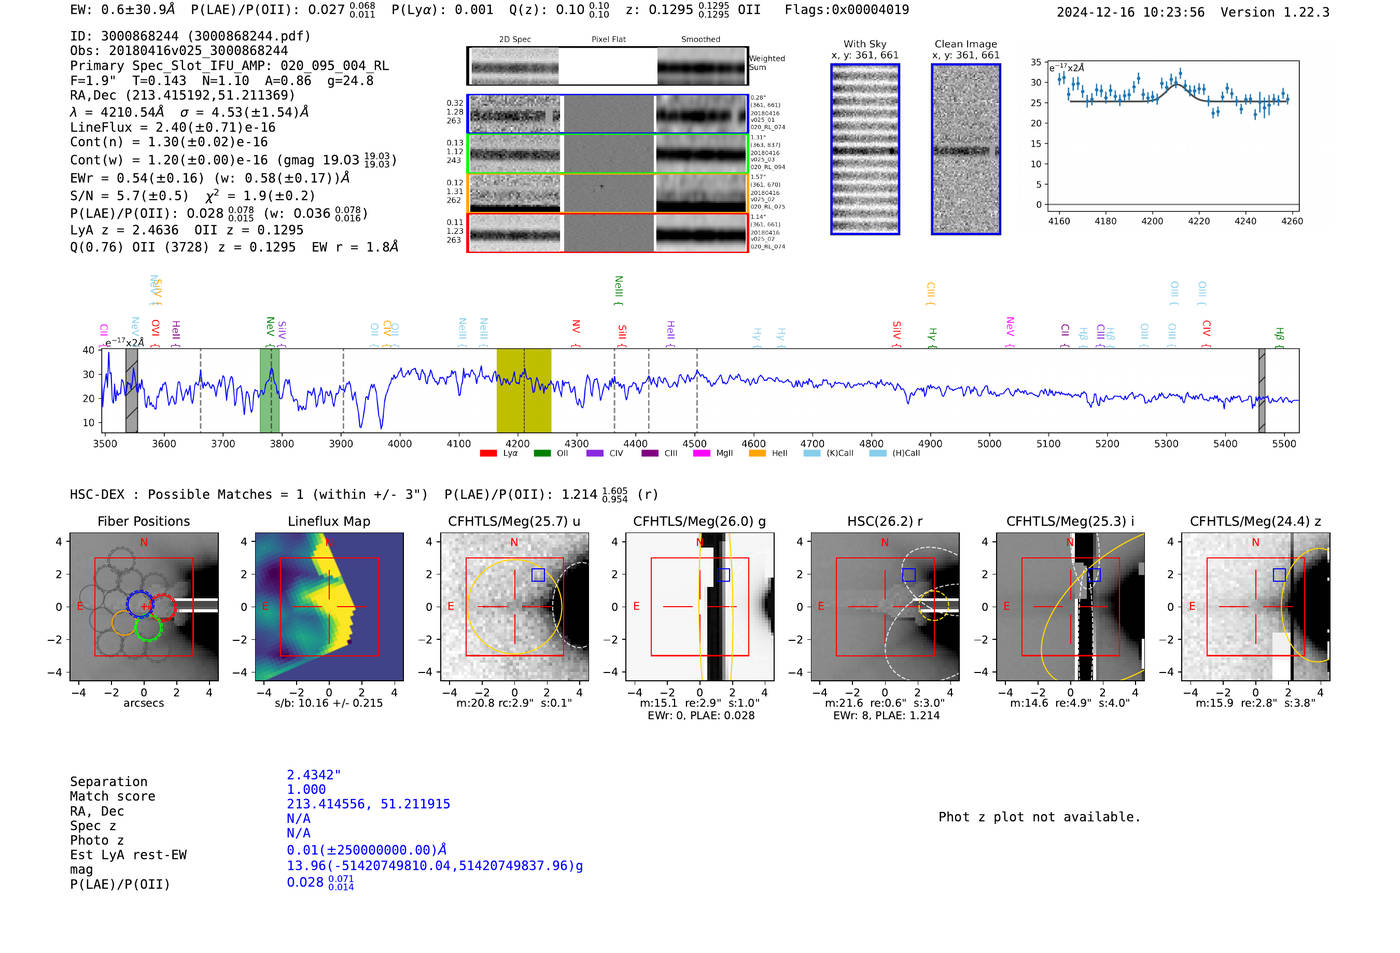Viewport: 1400px width, 953px height.
Task: Click the Cont(n) = 1.30(±0.02)e-16 value
Action: [169, 143]
